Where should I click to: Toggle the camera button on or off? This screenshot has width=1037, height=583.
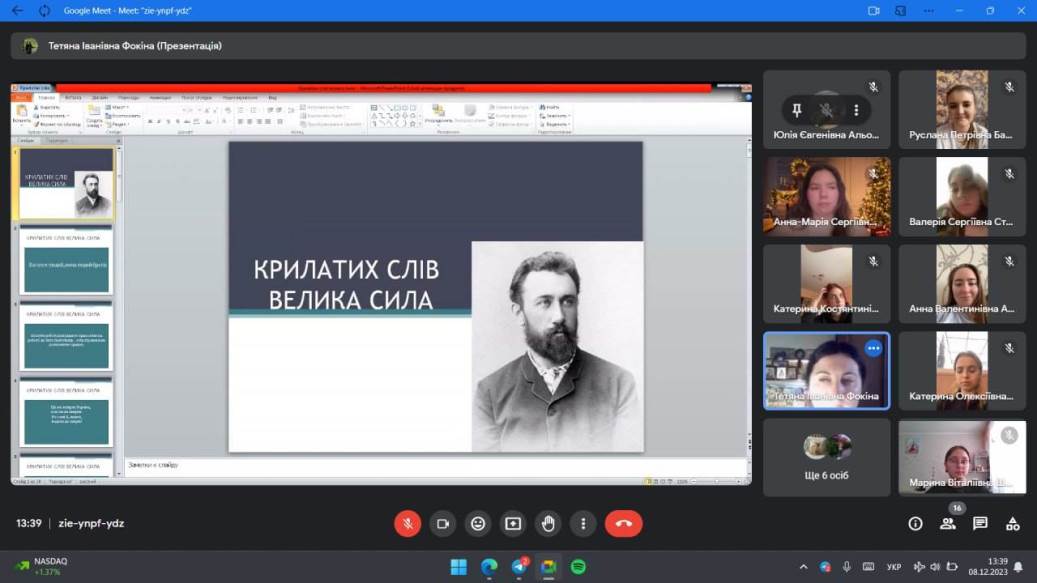(442, 523)
